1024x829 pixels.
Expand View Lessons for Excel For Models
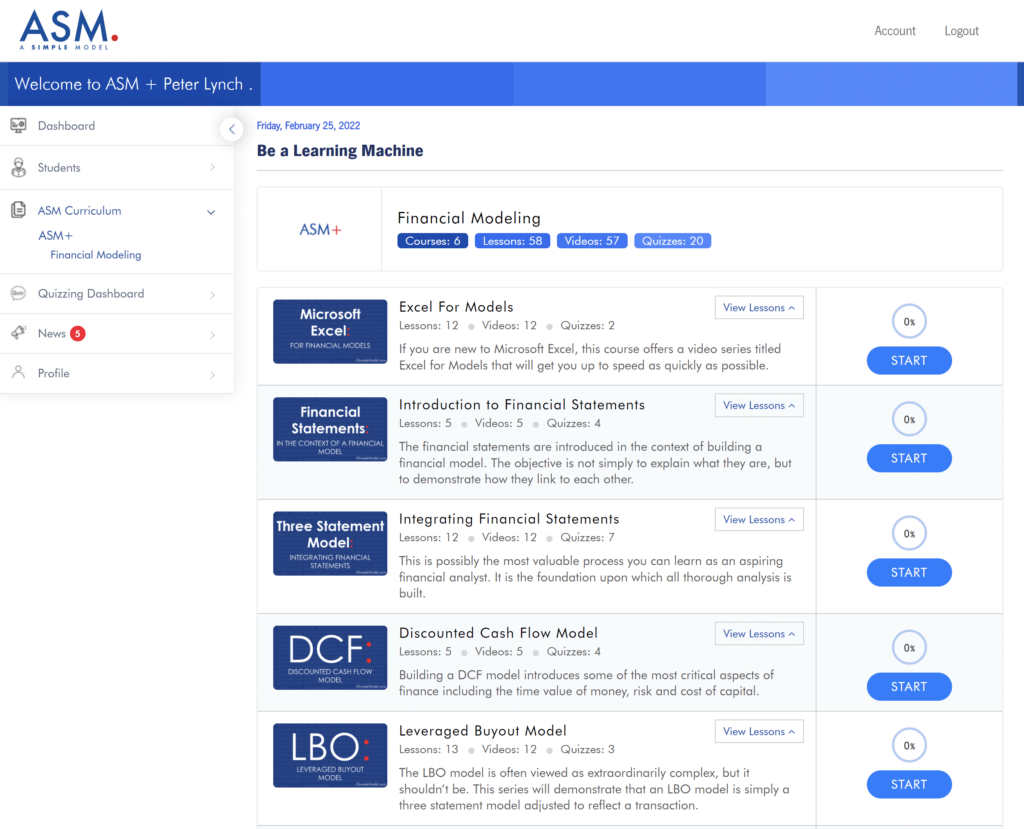click(x=758, y=308)
